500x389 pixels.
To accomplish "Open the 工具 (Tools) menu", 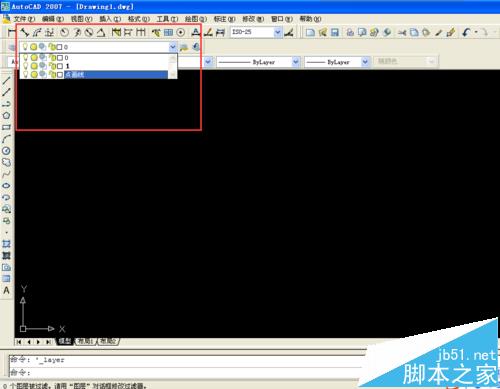I will click(167, 19).
